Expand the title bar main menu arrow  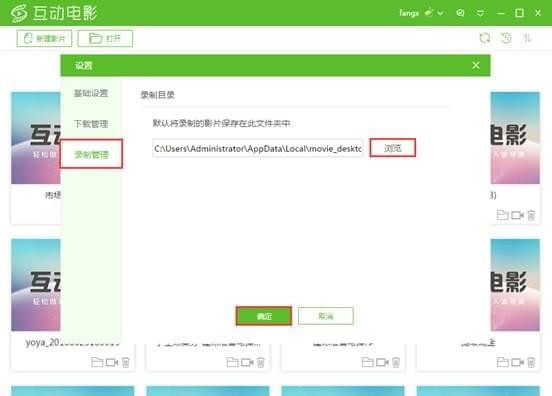(480, 13)
